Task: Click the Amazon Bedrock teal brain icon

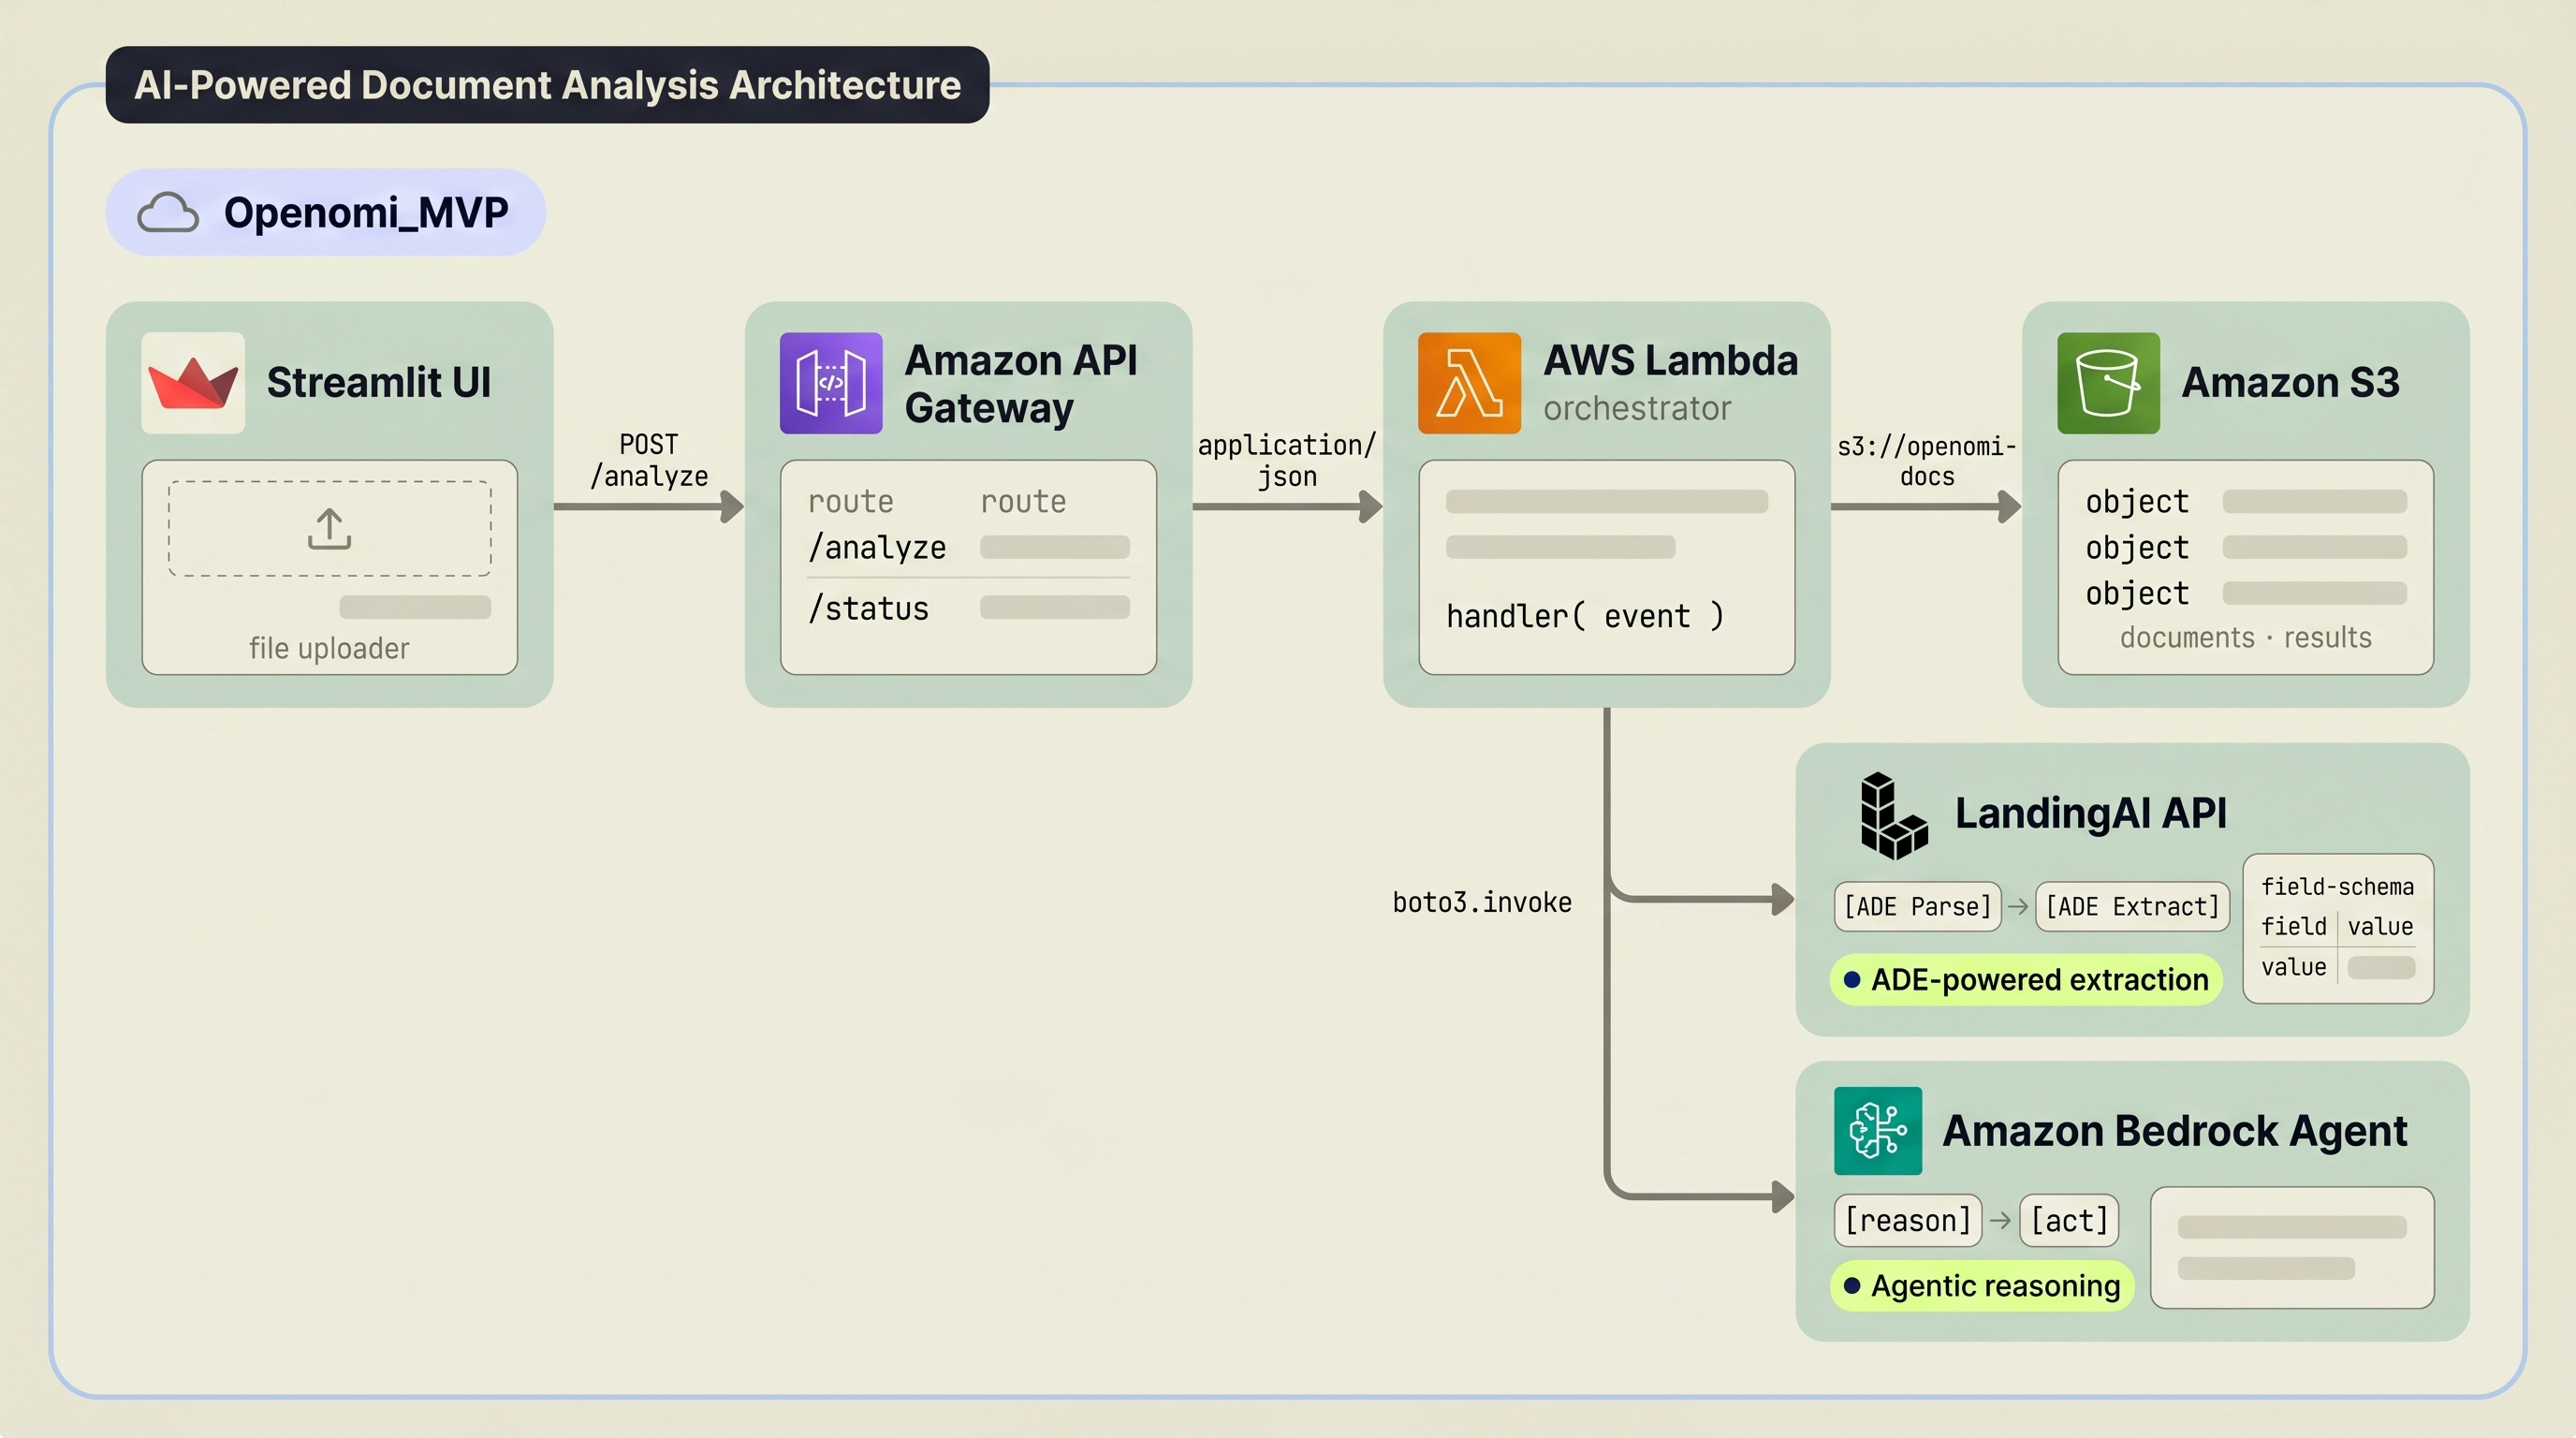Action: (x=1877, y=1130)
